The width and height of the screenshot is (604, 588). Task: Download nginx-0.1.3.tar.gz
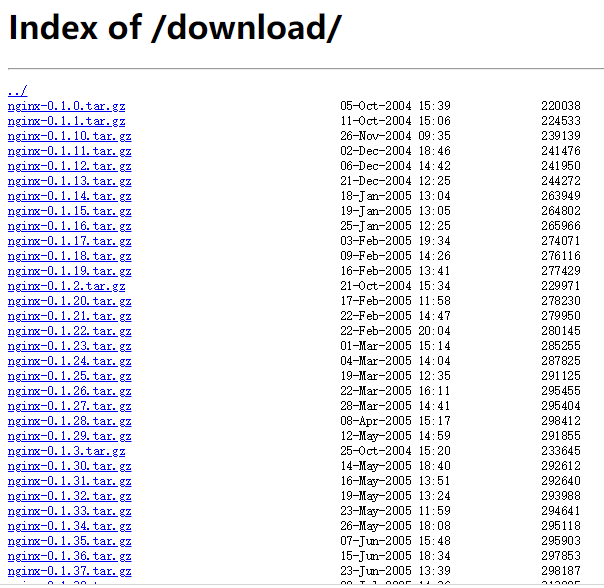pos(66,452)
